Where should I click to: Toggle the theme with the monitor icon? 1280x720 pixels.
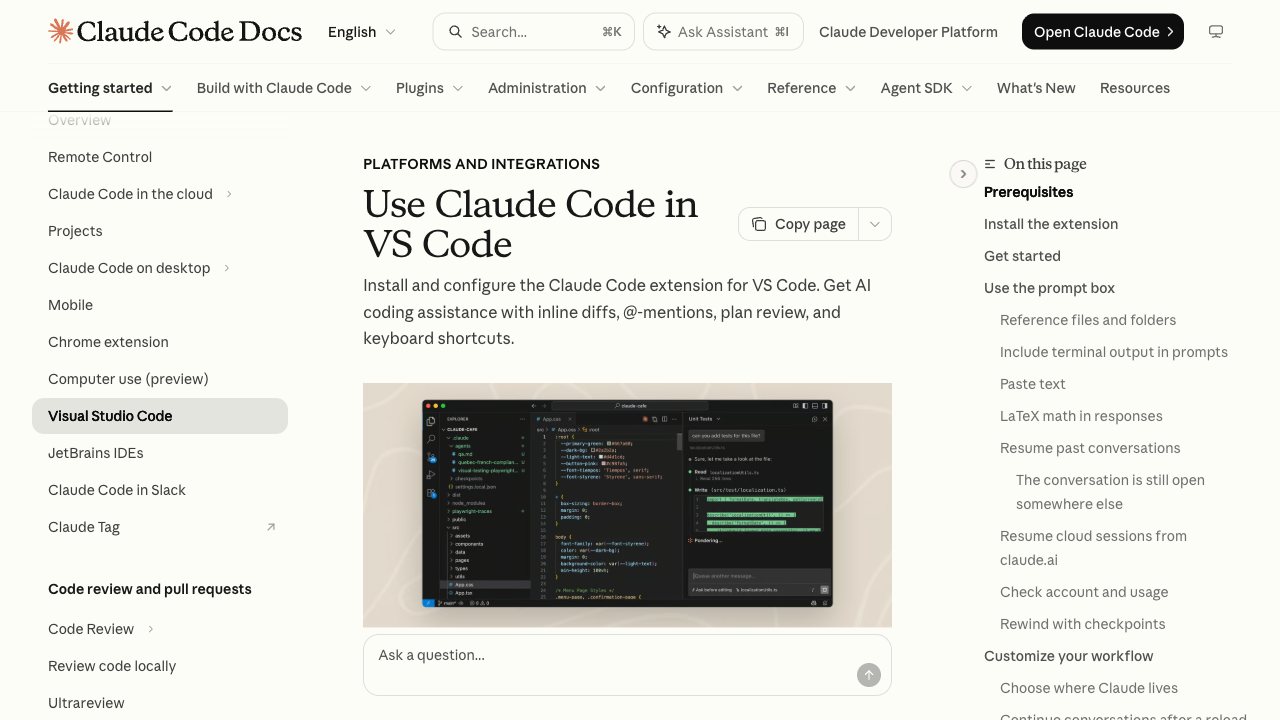[x=1216, y=32]
